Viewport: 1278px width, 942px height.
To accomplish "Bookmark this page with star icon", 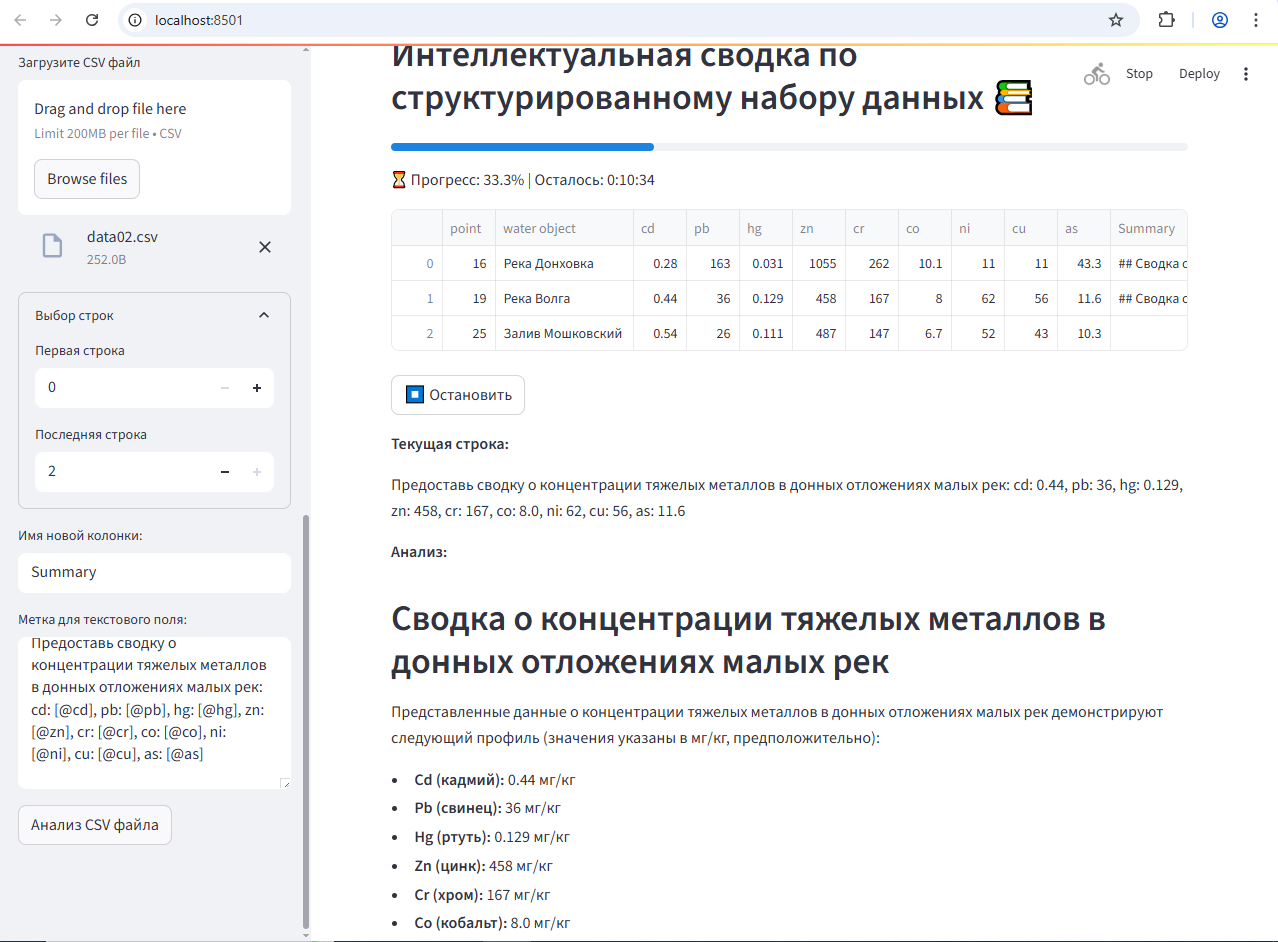I will click(1116, 20).
